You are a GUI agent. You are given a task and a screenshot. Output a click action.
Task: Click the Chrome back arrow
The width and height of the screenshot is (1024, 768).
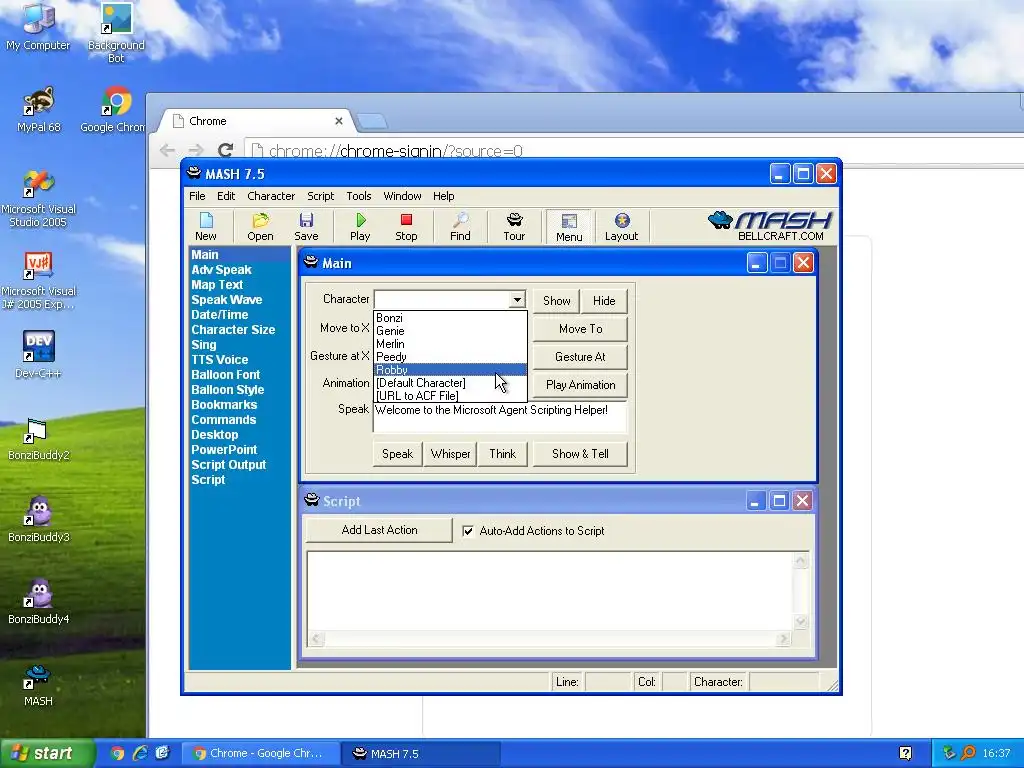pos(167,151)
